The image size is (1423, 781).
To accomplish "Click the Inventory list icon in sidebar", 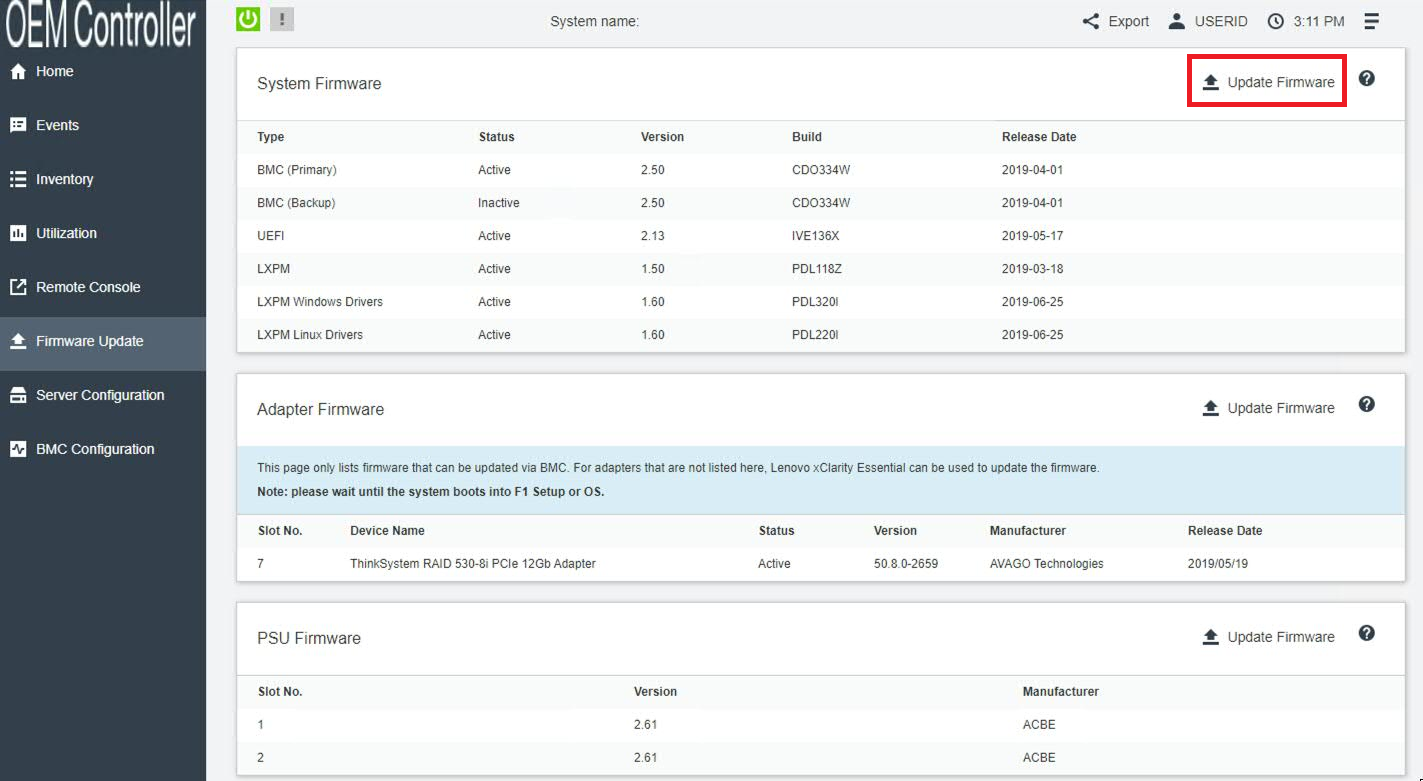I will 17,179.
